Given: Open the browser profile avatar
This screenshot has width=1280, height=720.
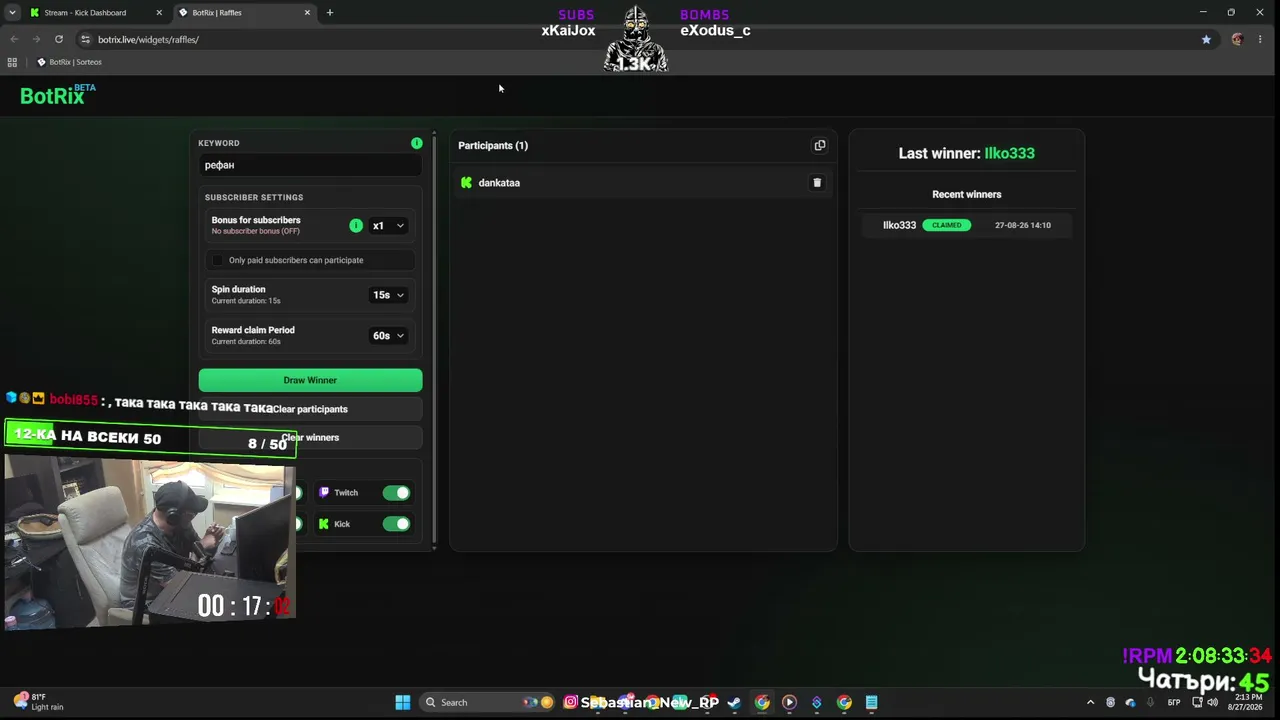Looking at the screenshot, I should [1237, 39].
